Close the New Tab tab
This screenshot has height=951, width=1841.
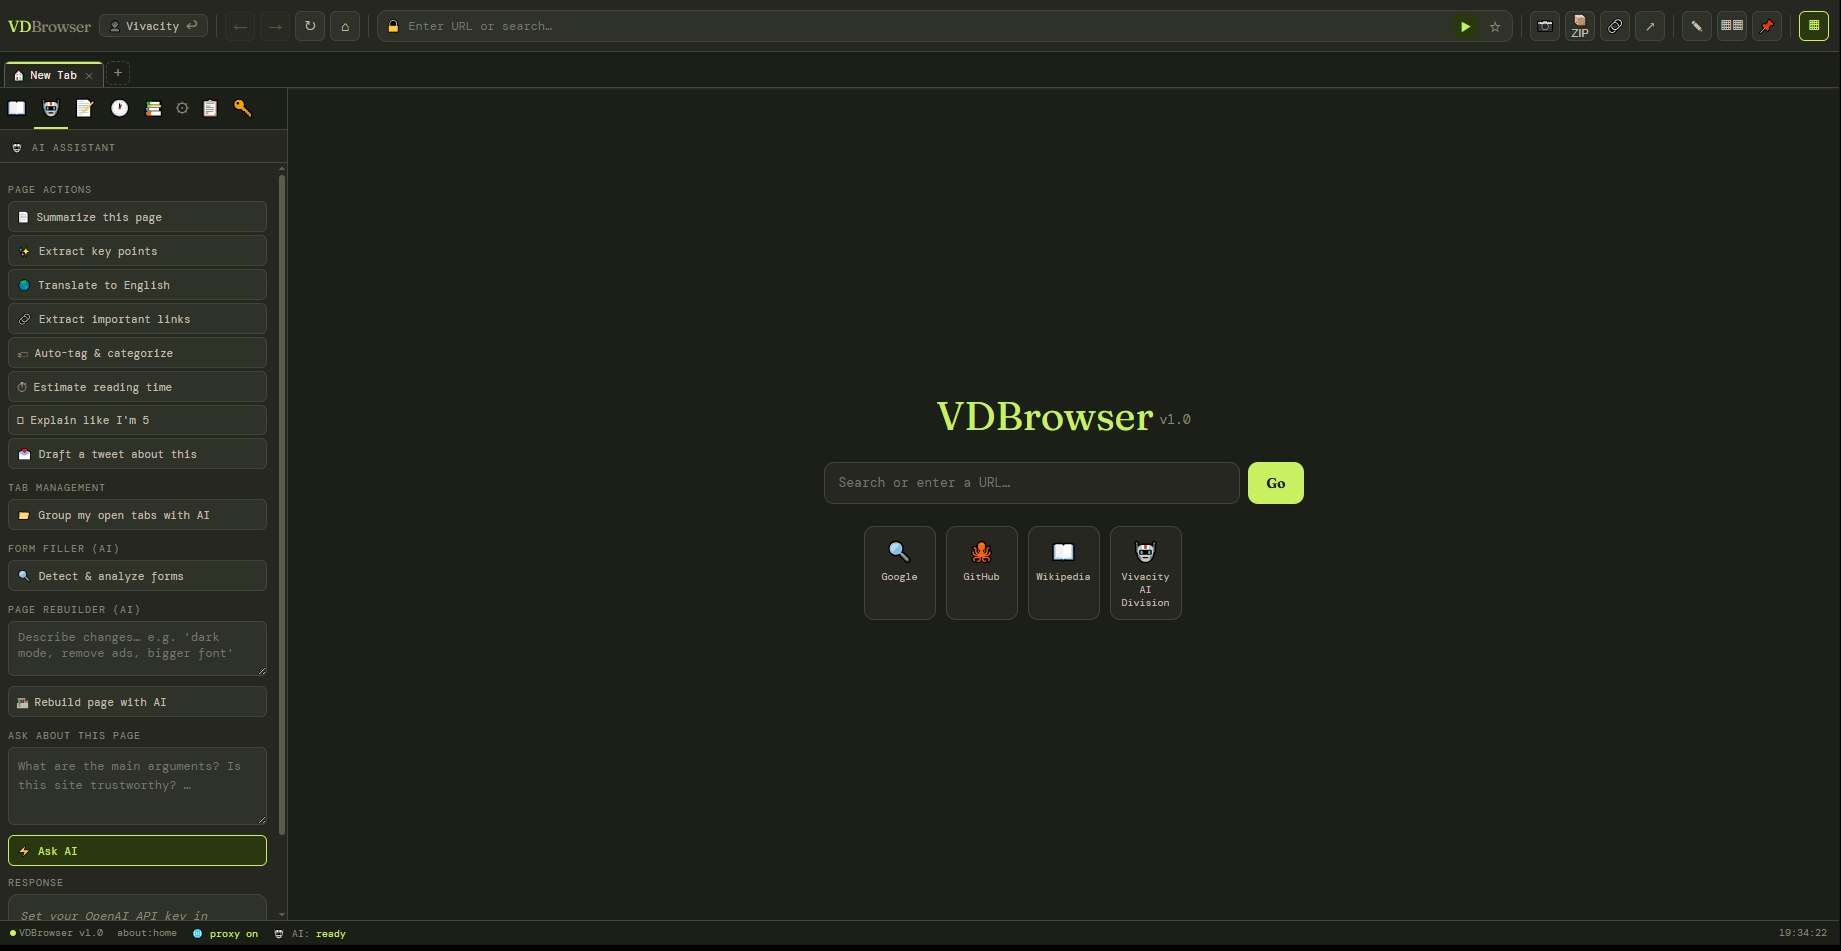[x=89, y=76]
